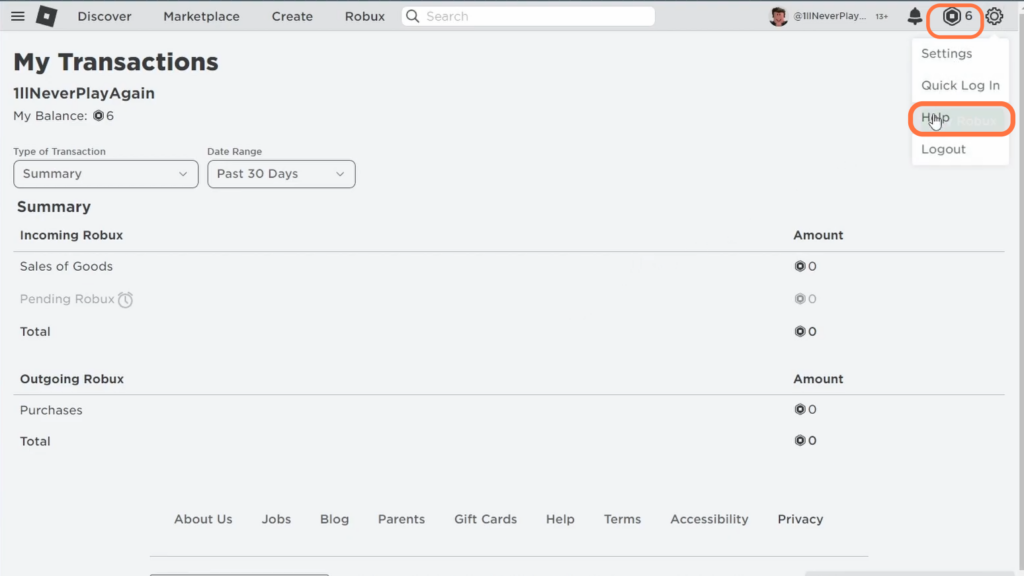Open the hamburger navigation menu
This screenshot has height=576, width=1024.
pyautogui.click(x=18, y=16)
